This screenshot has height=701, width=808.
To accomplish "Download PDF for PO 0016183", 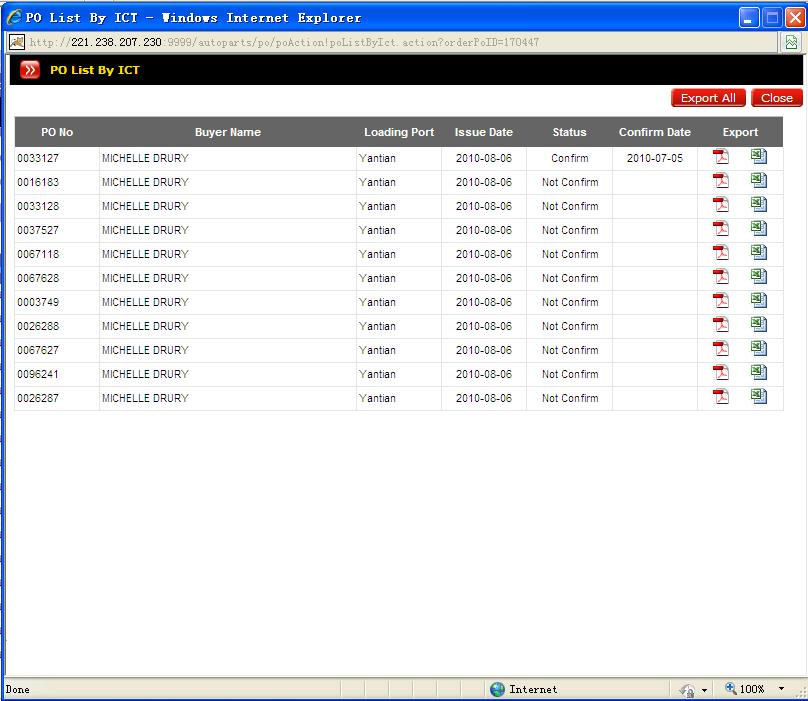I will [x=720, y=181].
